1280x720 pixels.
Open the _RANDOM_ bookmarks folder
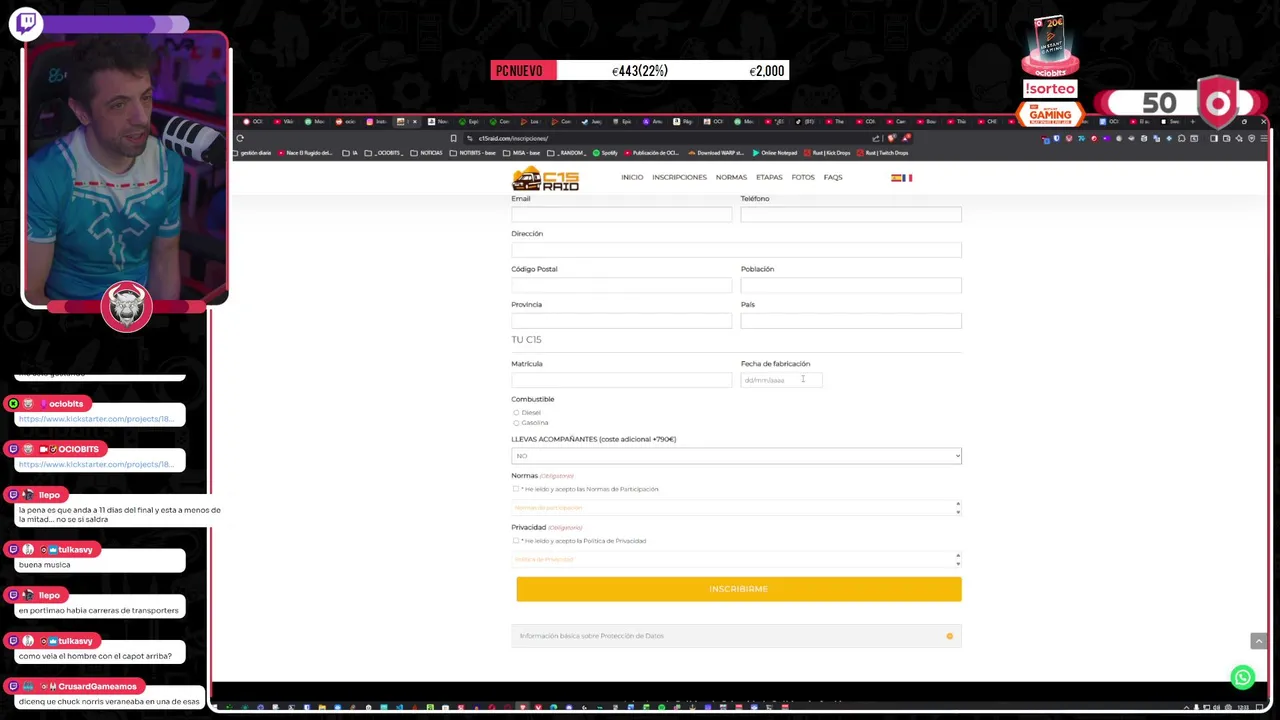pyautogui.click(x=567, y=153)
